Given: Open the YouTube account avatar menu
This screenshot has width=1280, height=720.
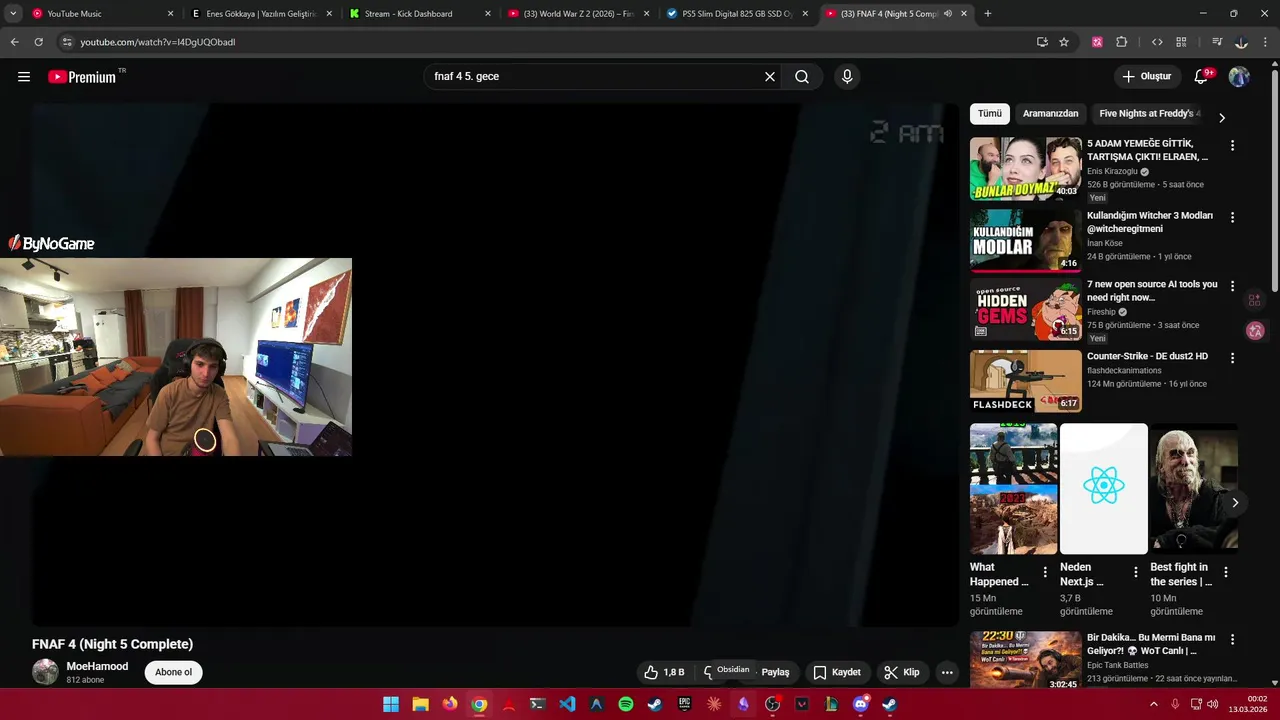Looking at the screenshot, I should [x=1239, y=77].
